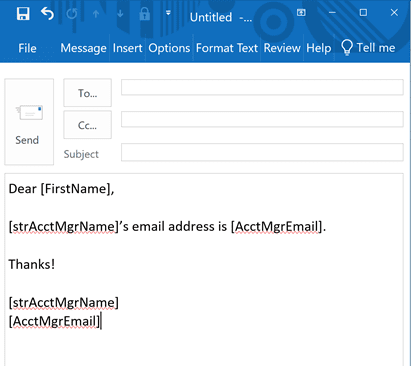Click signature line '[strAcctMgrName]' near bottom
The width and height of the screenshot is (411, 366).
pos(64,303)
